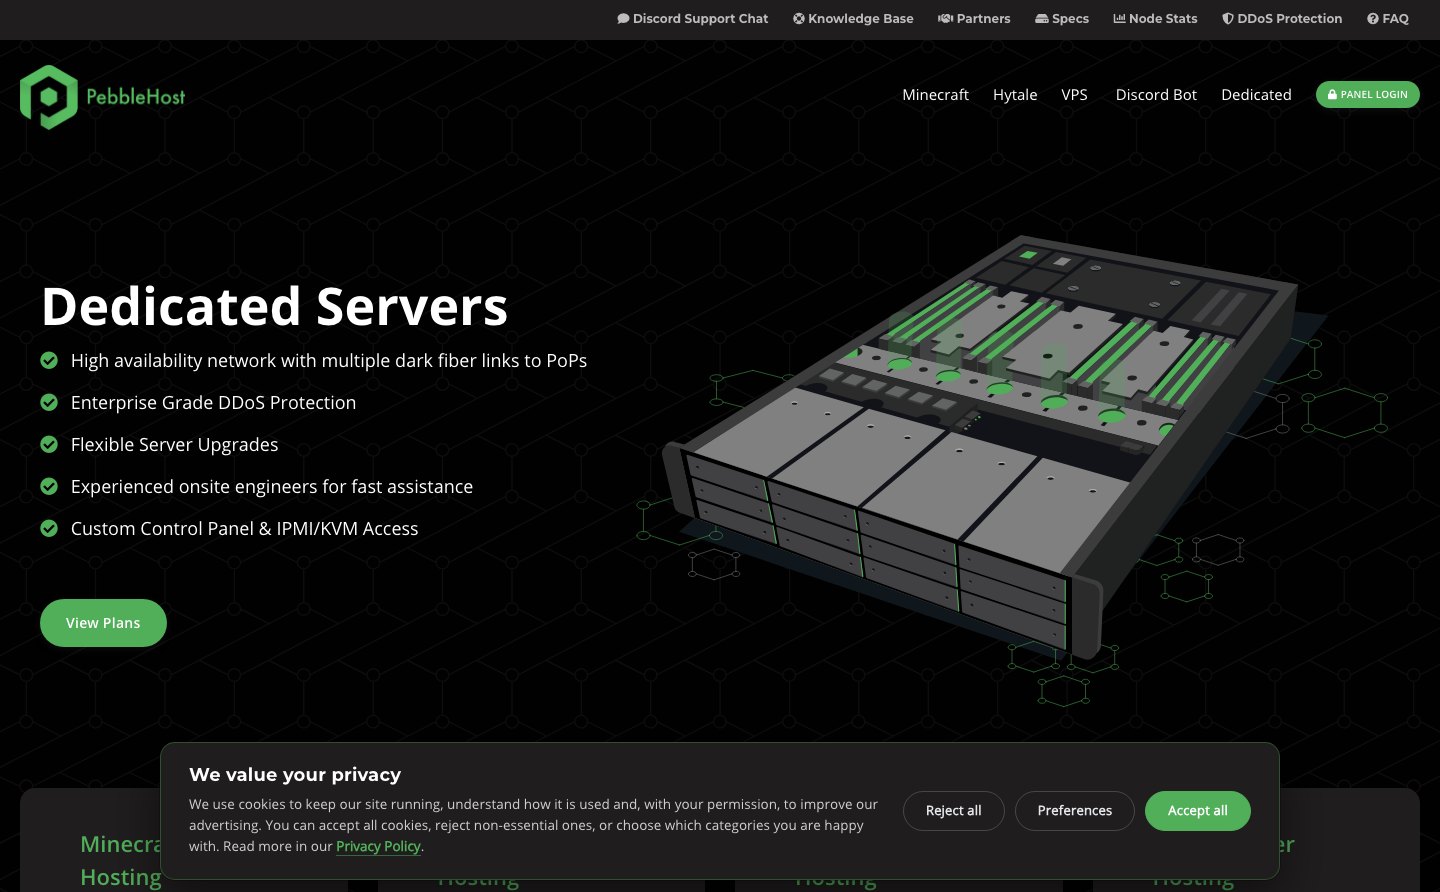Click the Panel Login button
Screen dimensions: 1440x892
[1368, 95]
